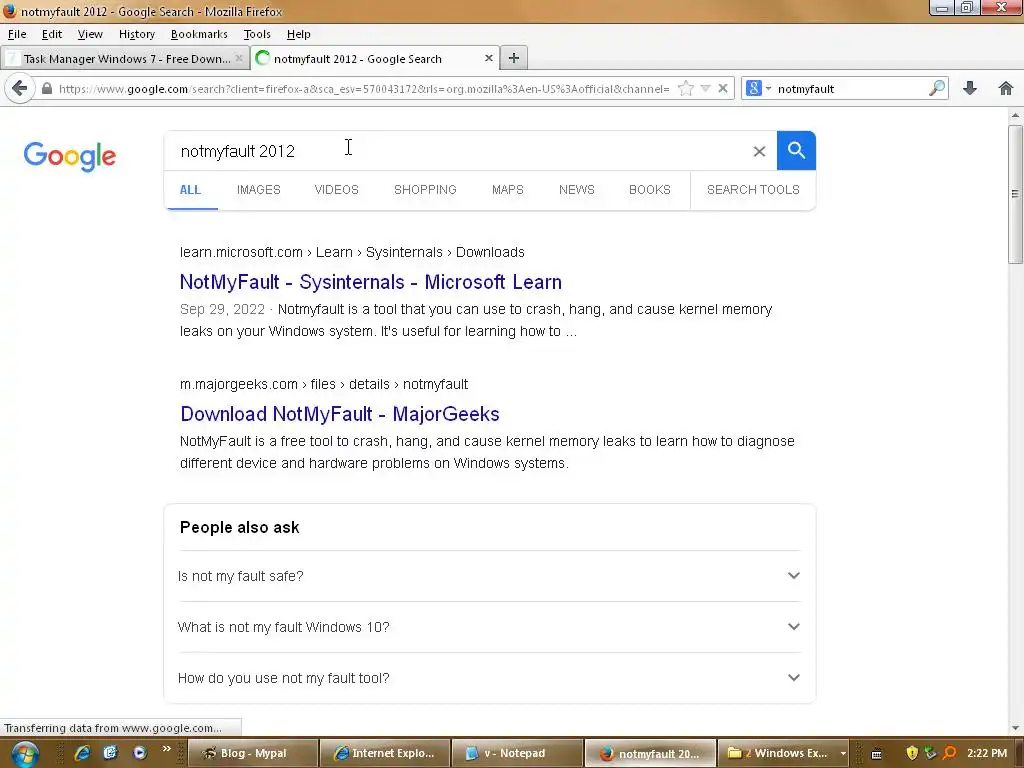The width and height of the screenshot is (1024, 768).
Task: Launch Internet Explorer from quick launch
Action: point(82,753)
